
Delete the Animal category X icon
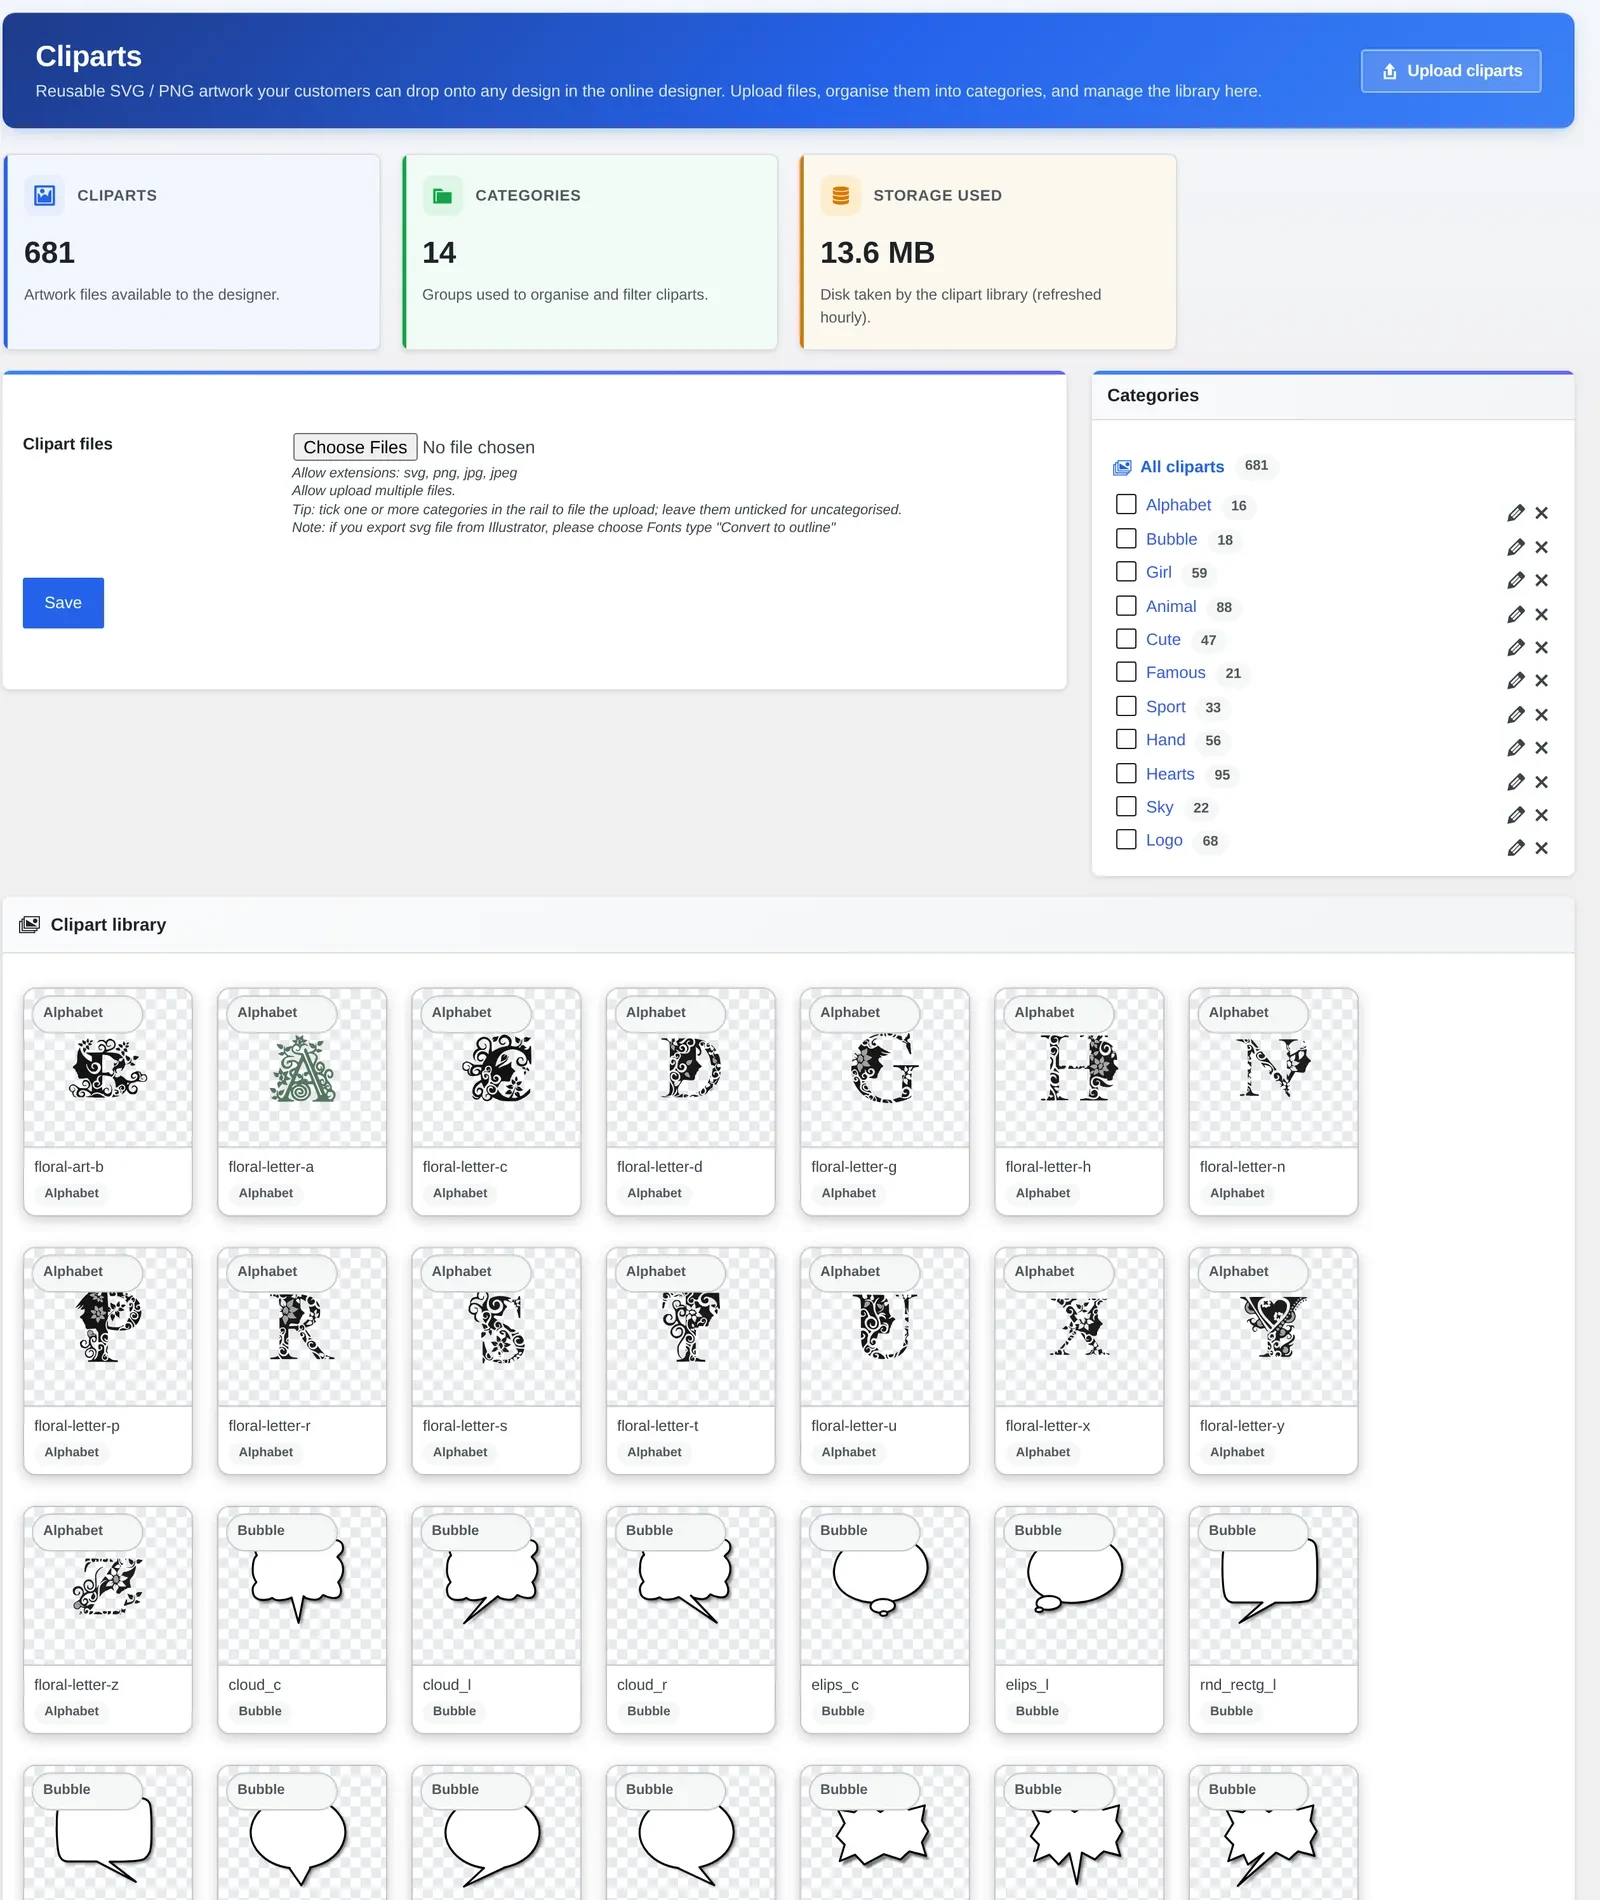click(1542, 614)
